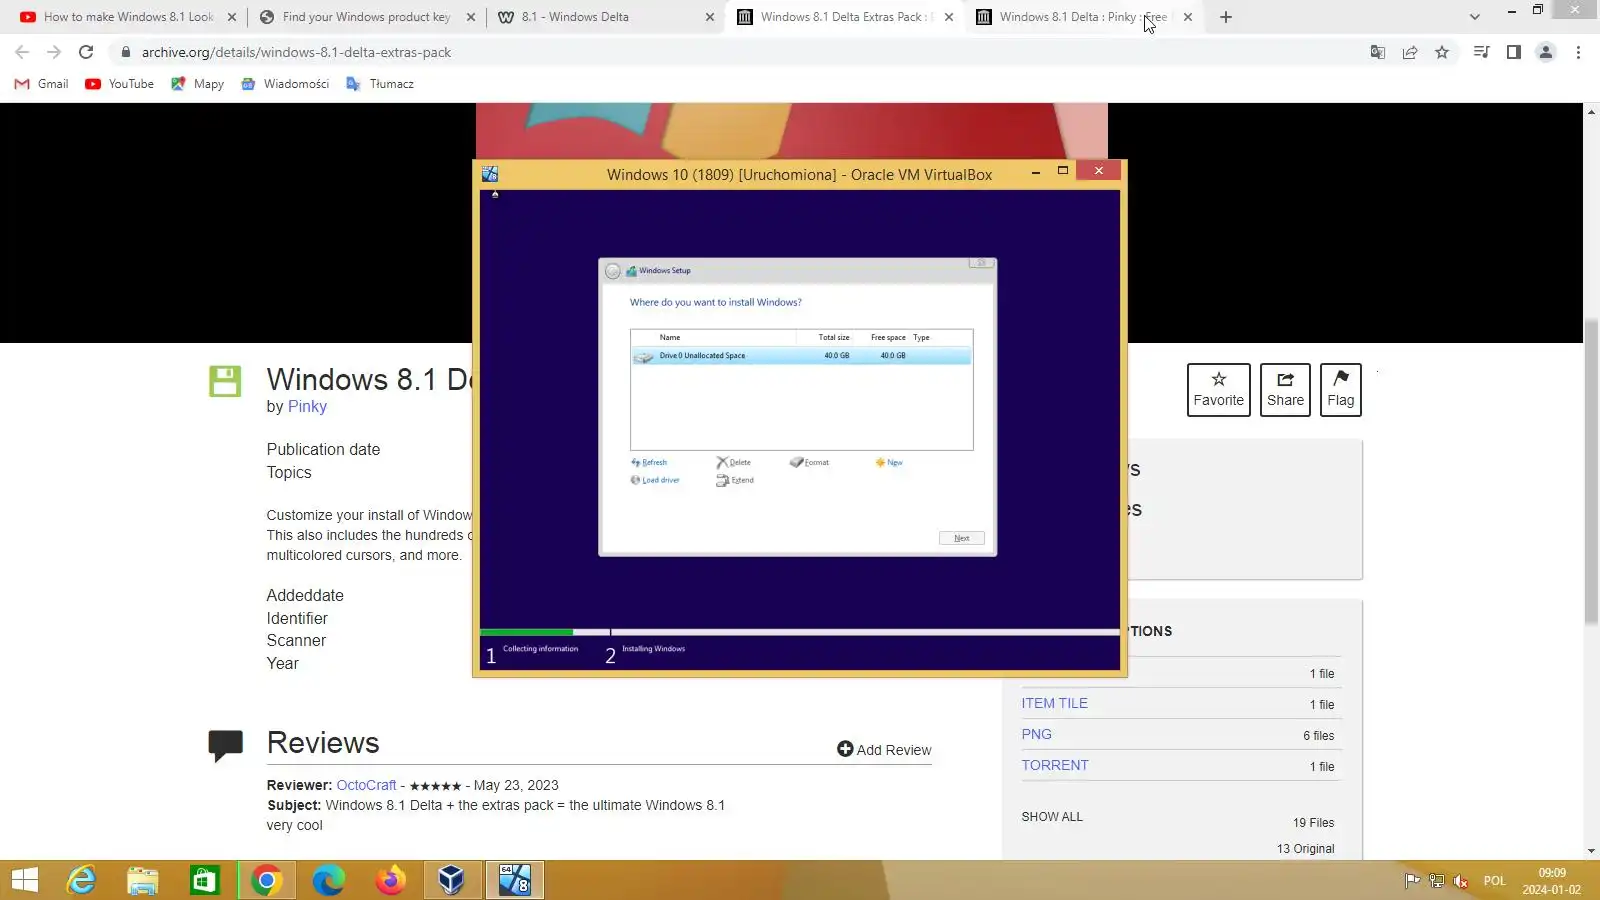Click Format option in Windows Setup
1600x900 pixels.
pyautogui.click(x=810, y=463)
